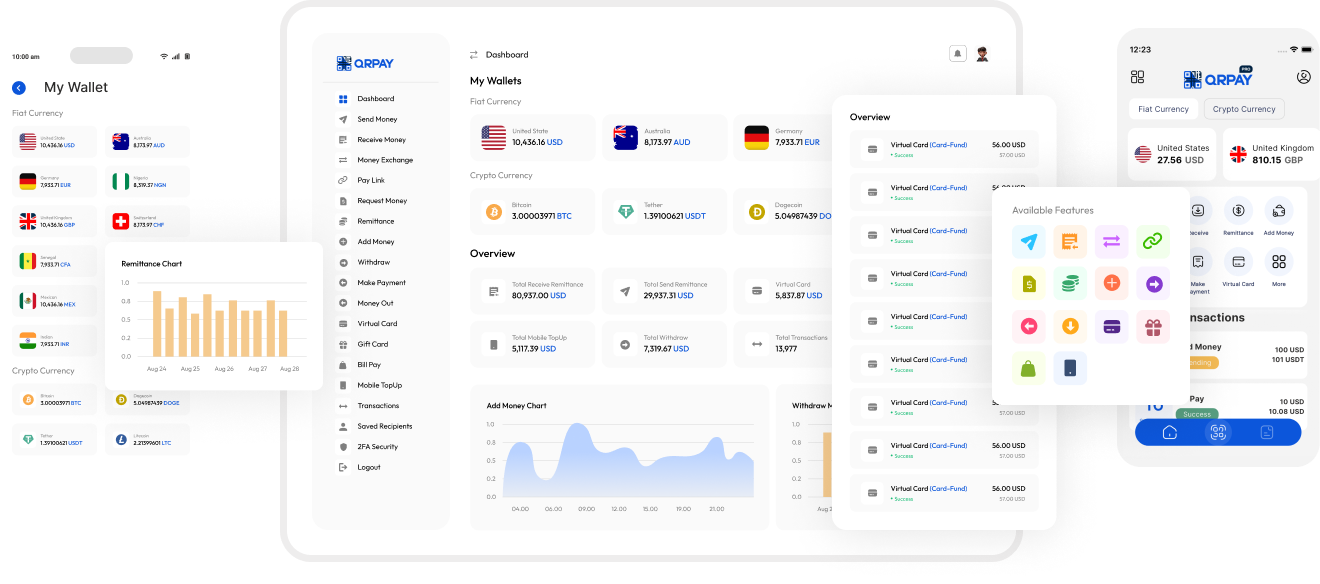Go to Money Exchange in sidebar menu
The width and height of the screenshot is (1320, 584).
pos(384,160)
